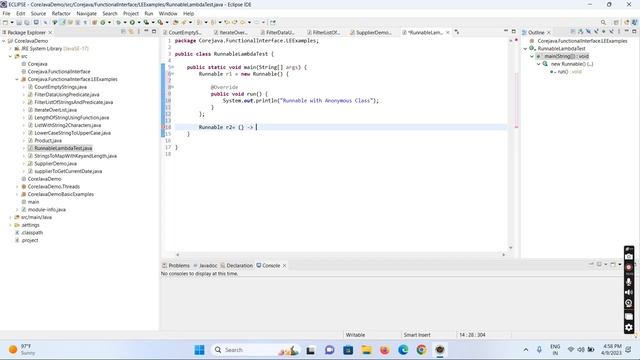Click the Search magnifier icon at top right

click(603, 22)
